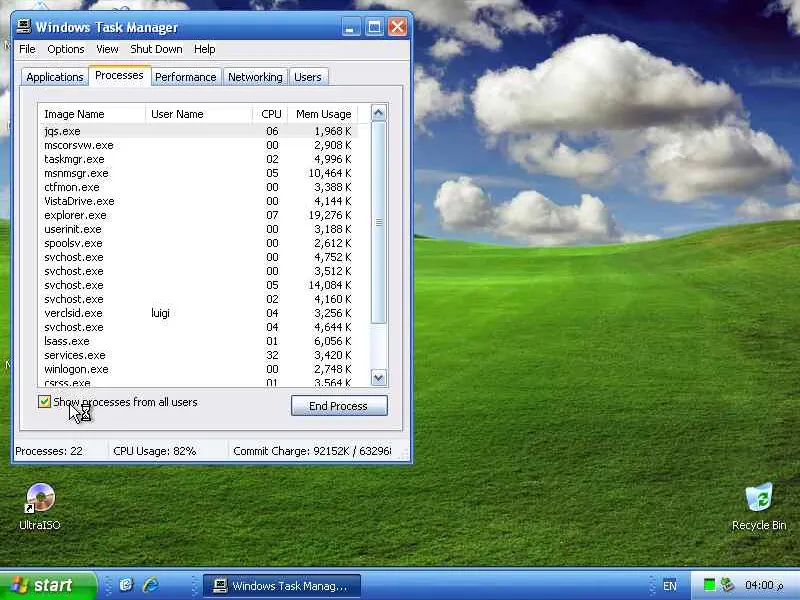Switch to the Applications tab
This screenshot has height=600, width=800.
point(55,77)
